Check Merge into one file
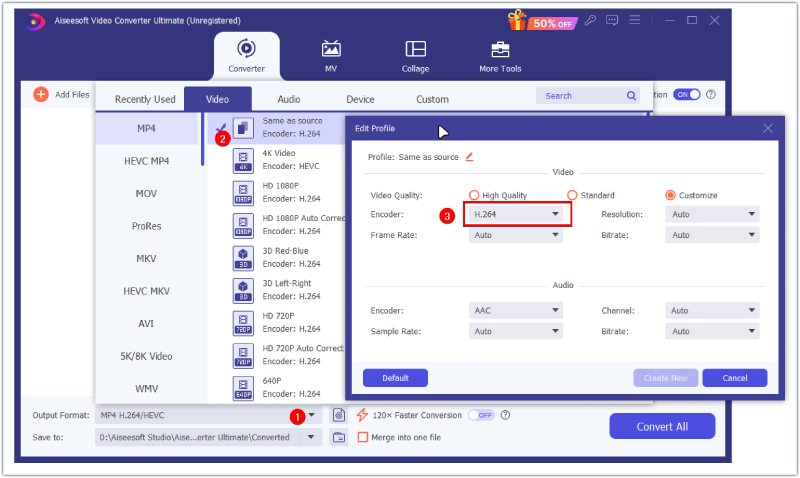 [363, 437]
